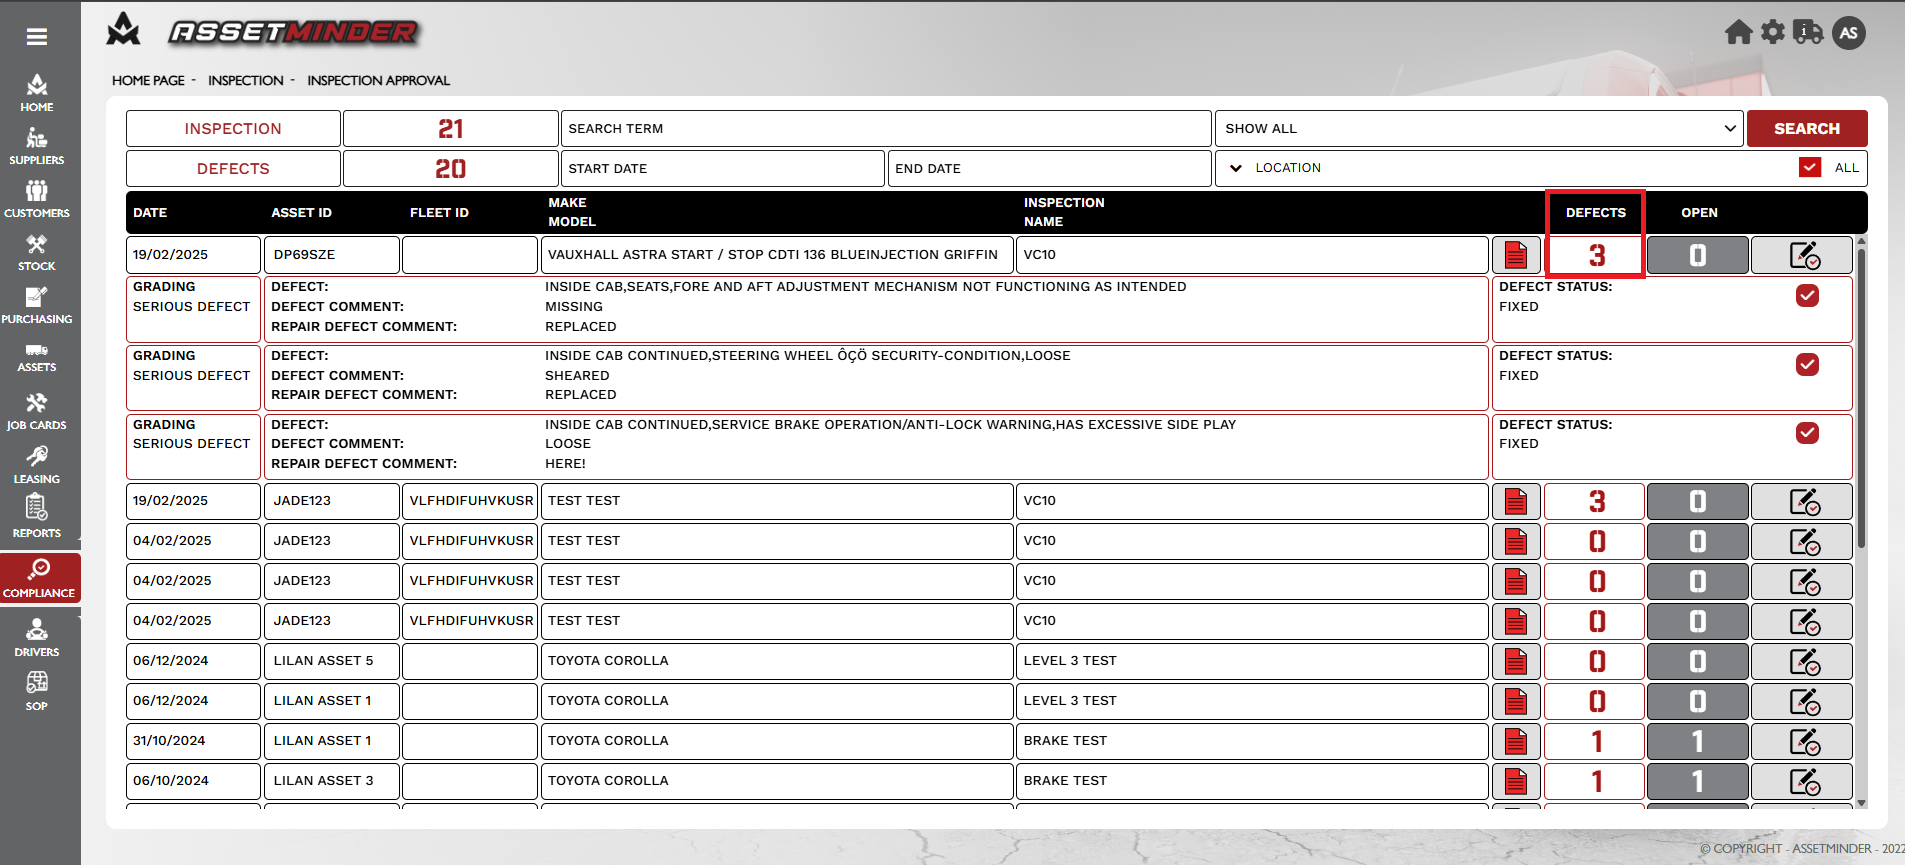The width and height of the screenshot is (1905, 865).
Task: Open Purchasing sidebar icon
Action: point(37,305)
